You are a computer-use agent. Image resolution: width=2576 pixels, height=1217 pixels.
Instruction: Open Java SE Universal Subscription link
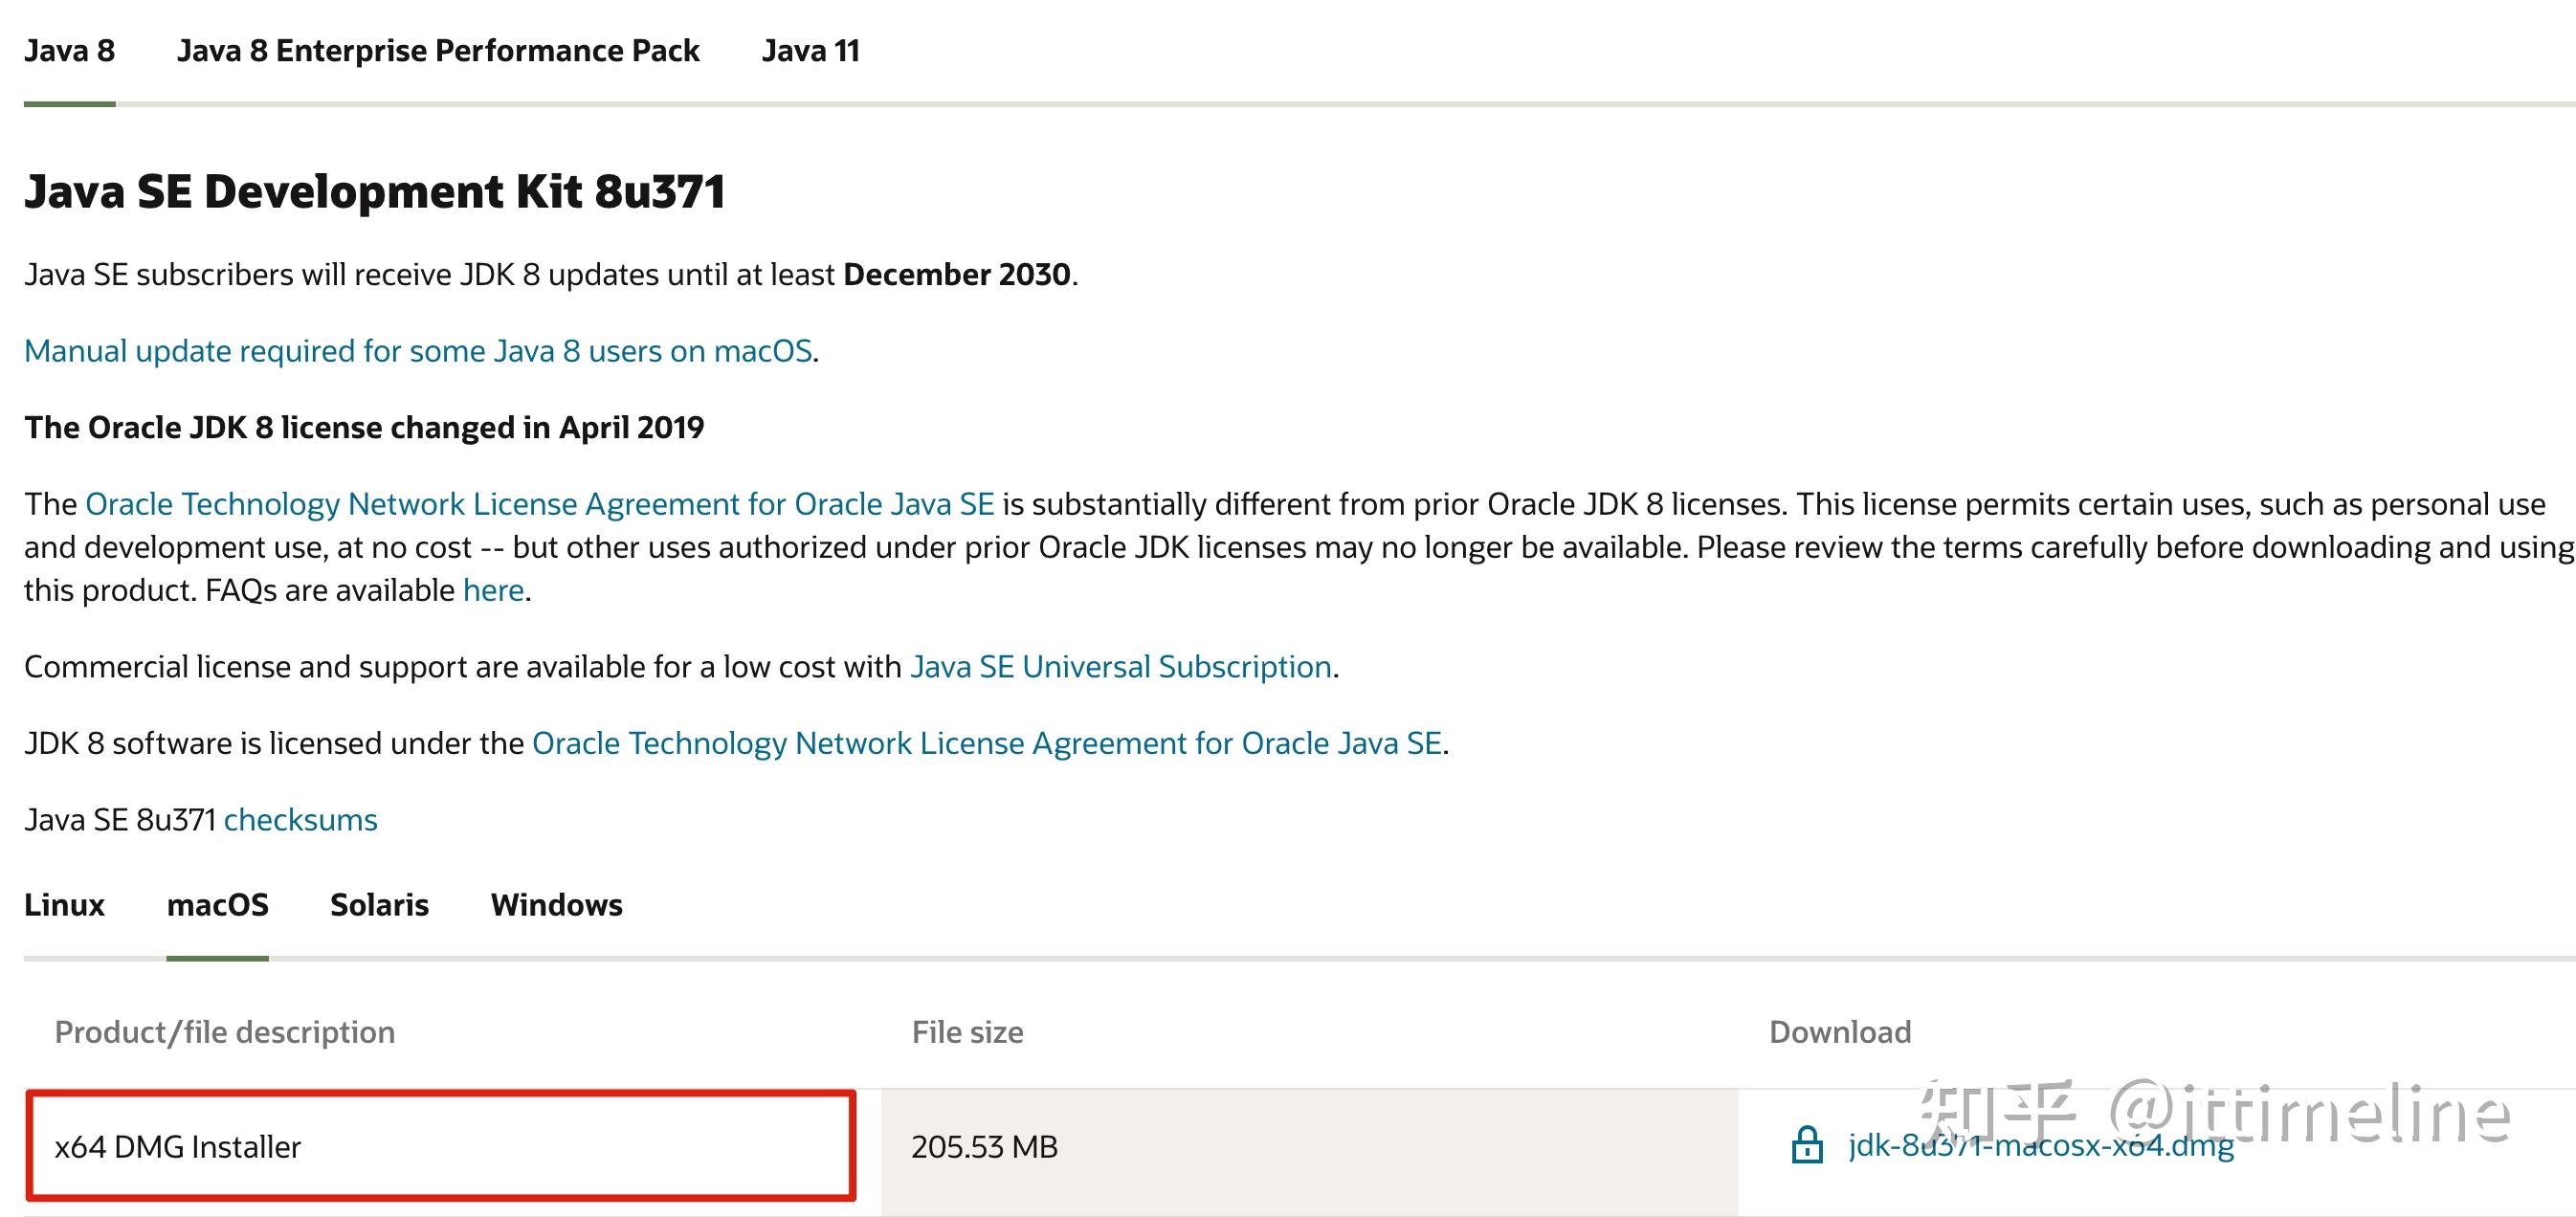point(1120,667)
